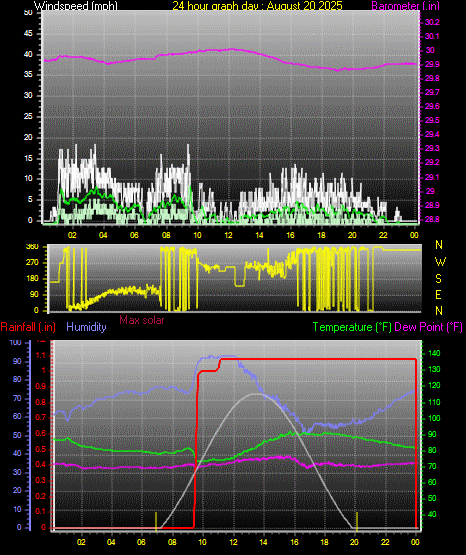Click the blue "Humidity" legend label

(86, 327)
